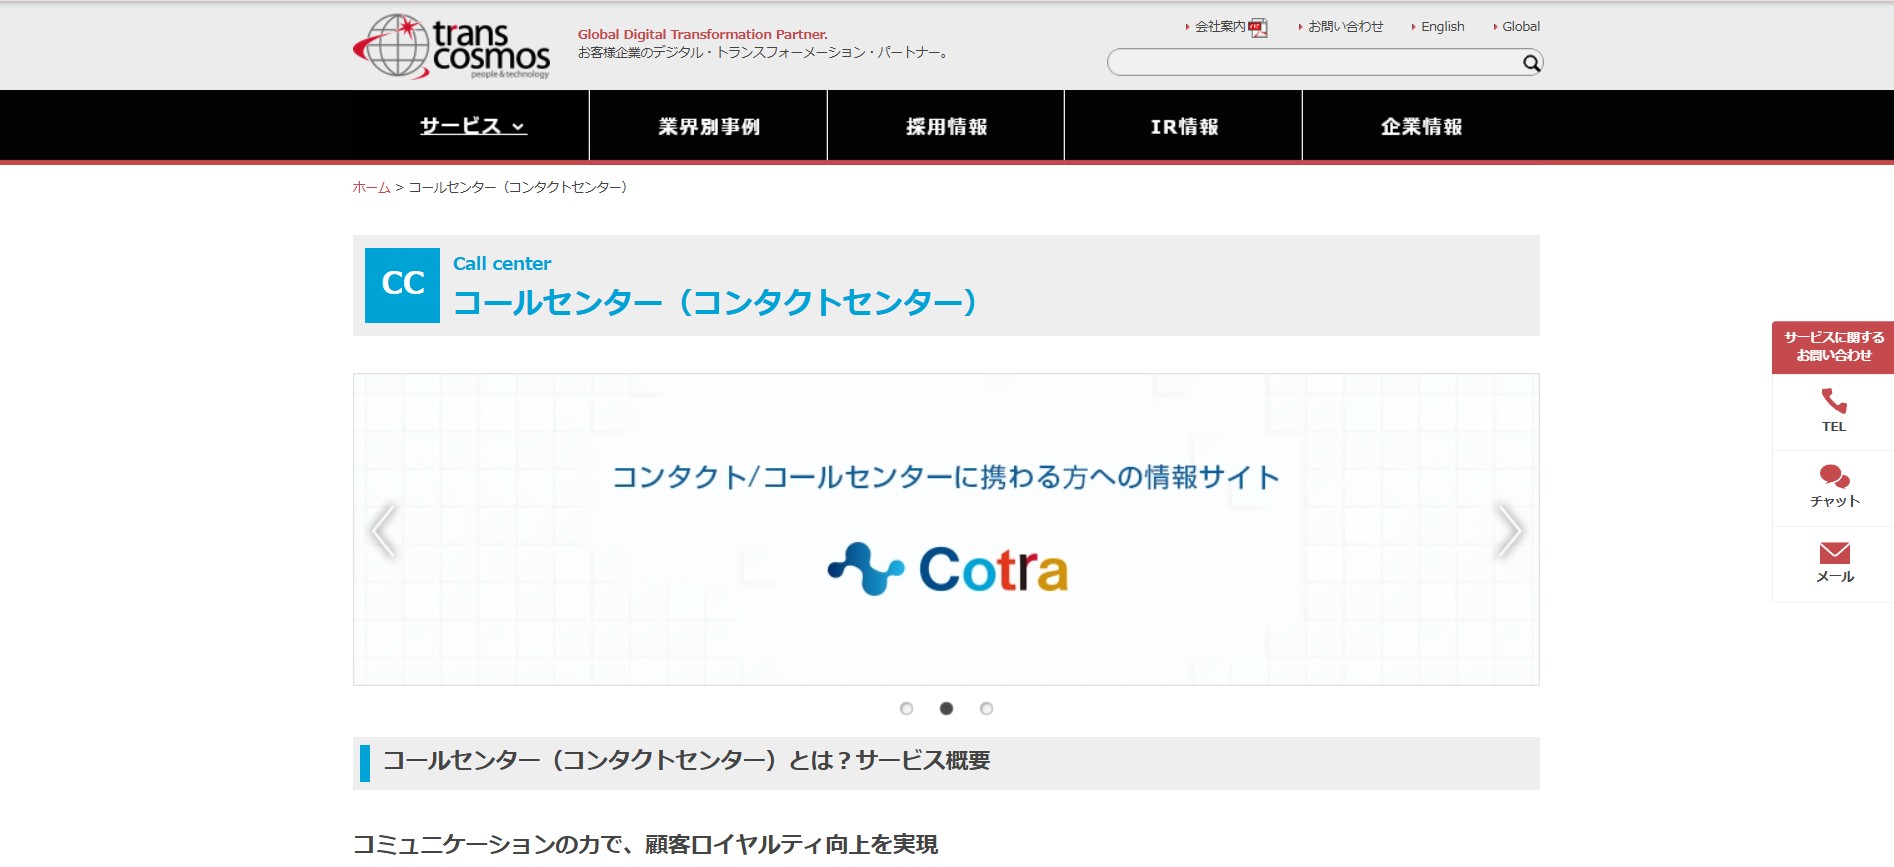Click the search magnifier icon
Screen dimensions: 1894x867
coord(1531,63)
